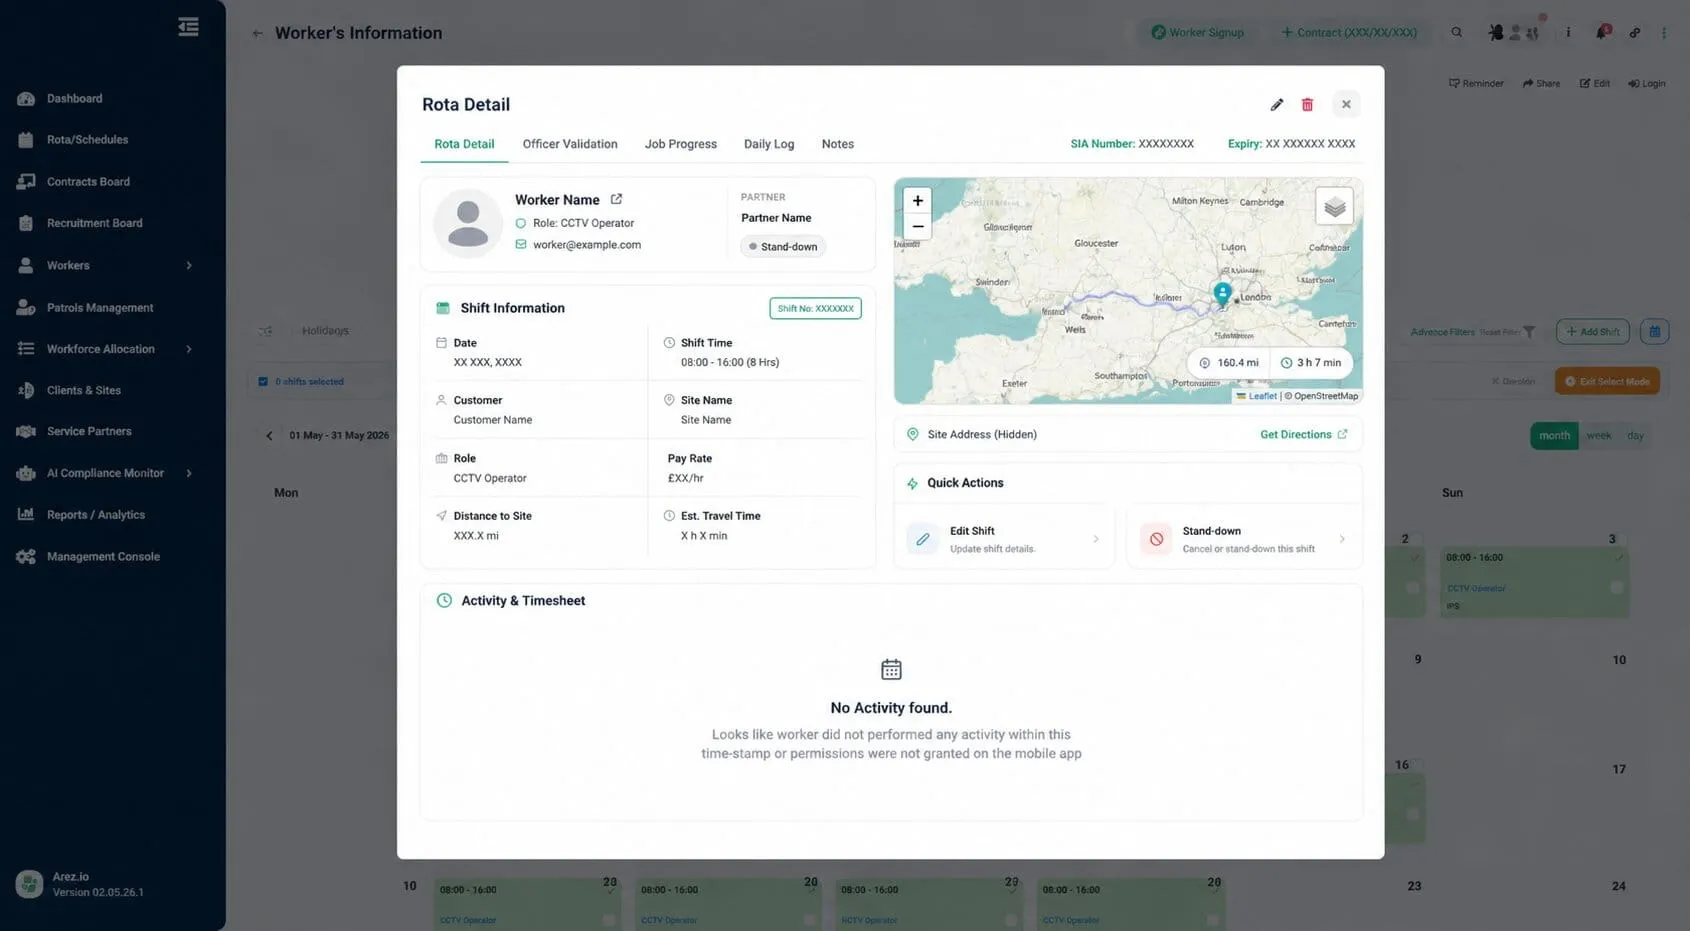Screen dimensions: 1690x931
Task: Expand Workforce Allocation submenu
Action: (x=189, y=349)
